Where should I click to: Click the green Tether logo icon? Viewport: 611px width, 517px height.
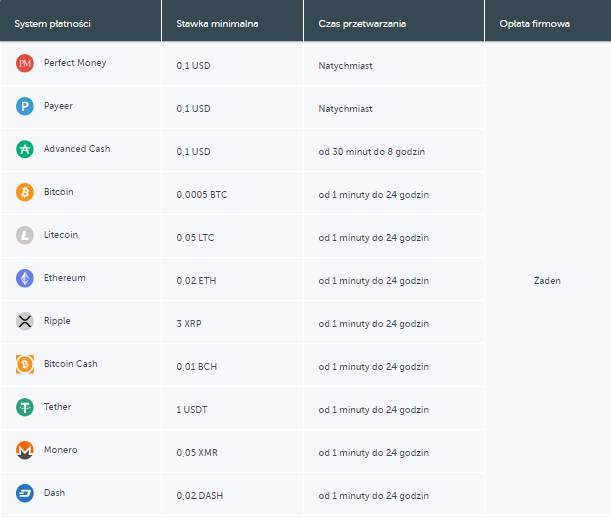[x=25, y=408]
